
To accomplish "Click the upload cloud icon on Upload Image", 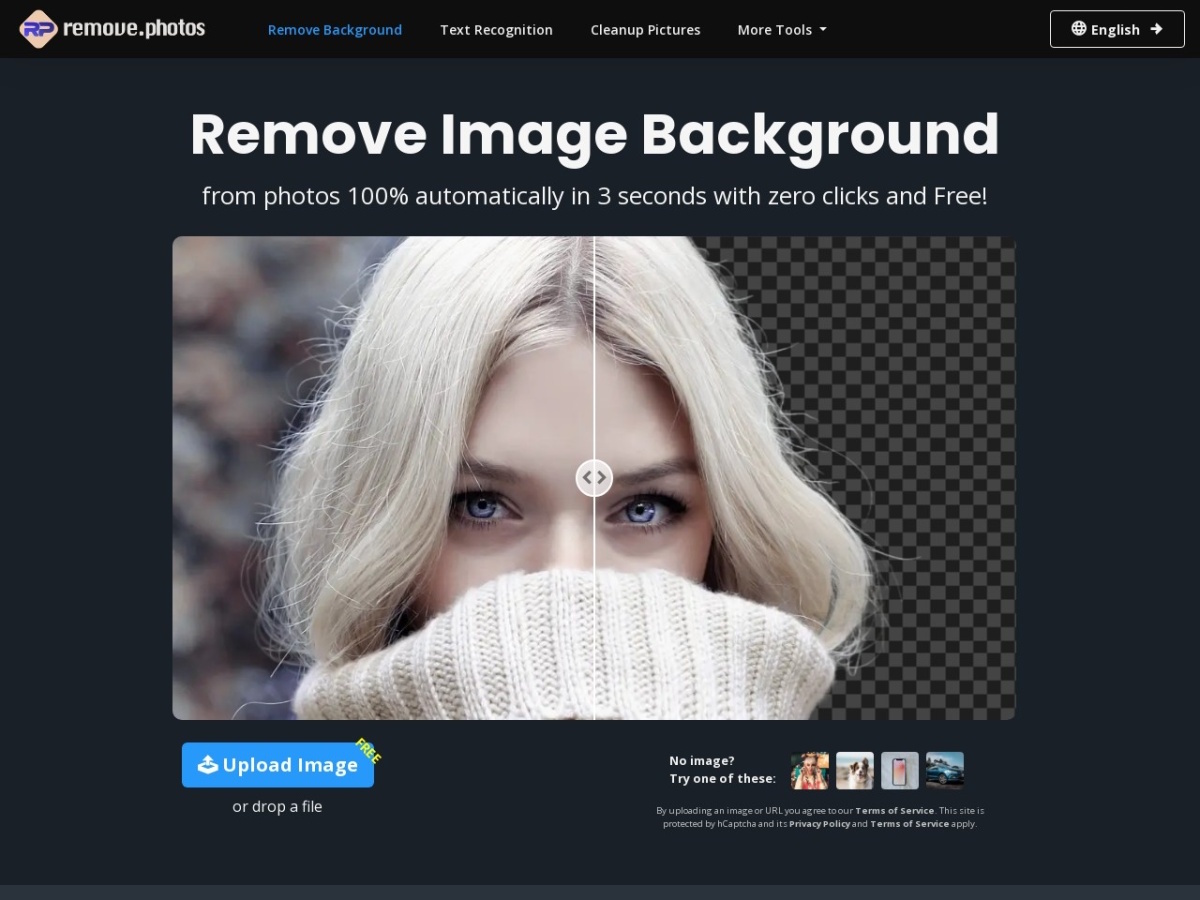I will 207,765.
